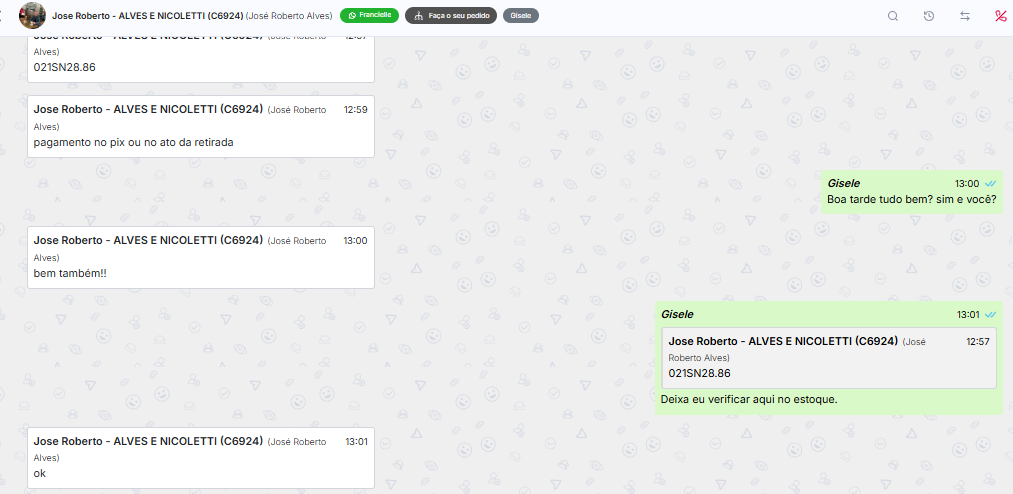Click read receipt checks on 13:00 message
1013x494 pixels.
coord(990,183)
